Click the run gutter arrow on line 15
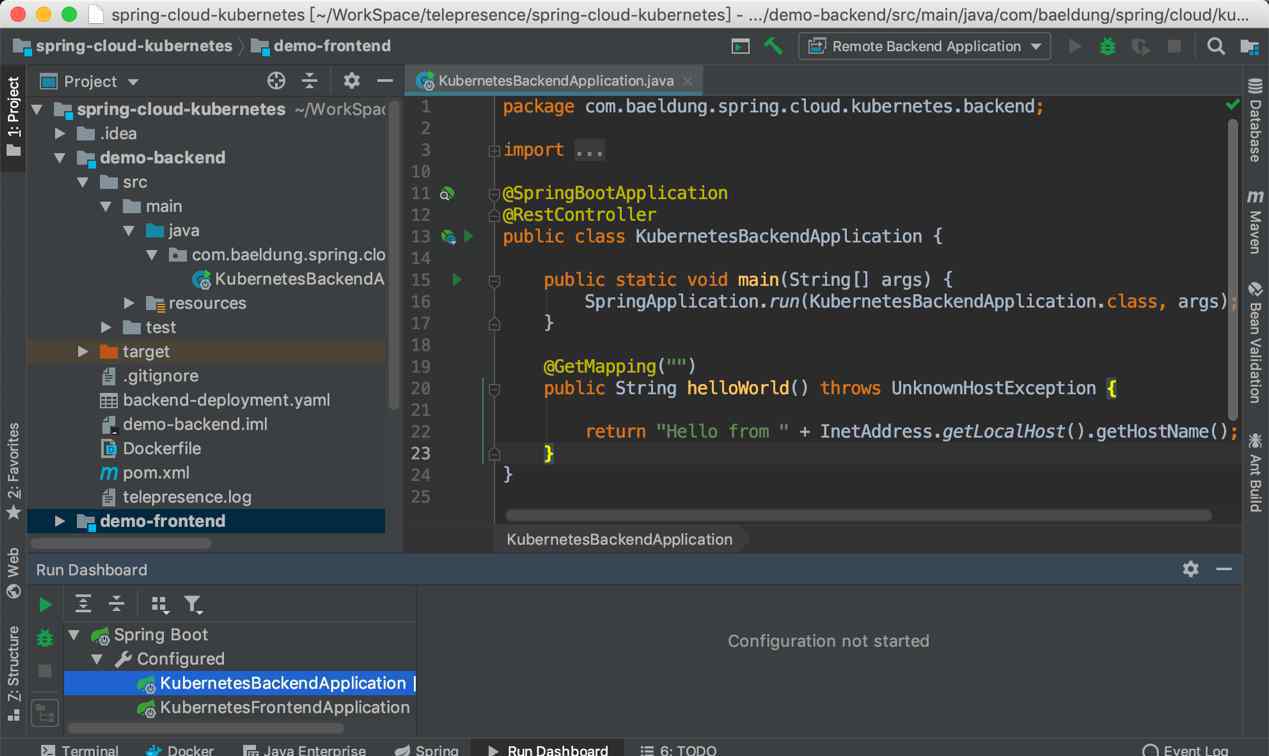 tap(457, 280)
